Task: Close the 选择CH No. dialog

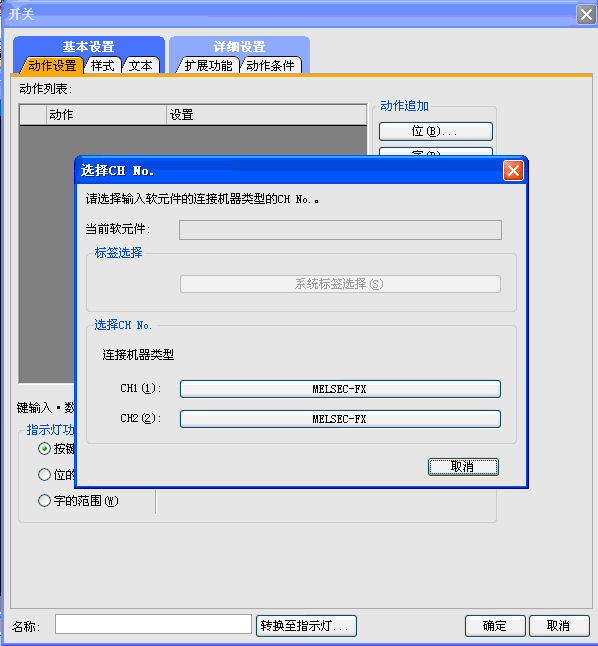Action: click(x=513, y=171)
